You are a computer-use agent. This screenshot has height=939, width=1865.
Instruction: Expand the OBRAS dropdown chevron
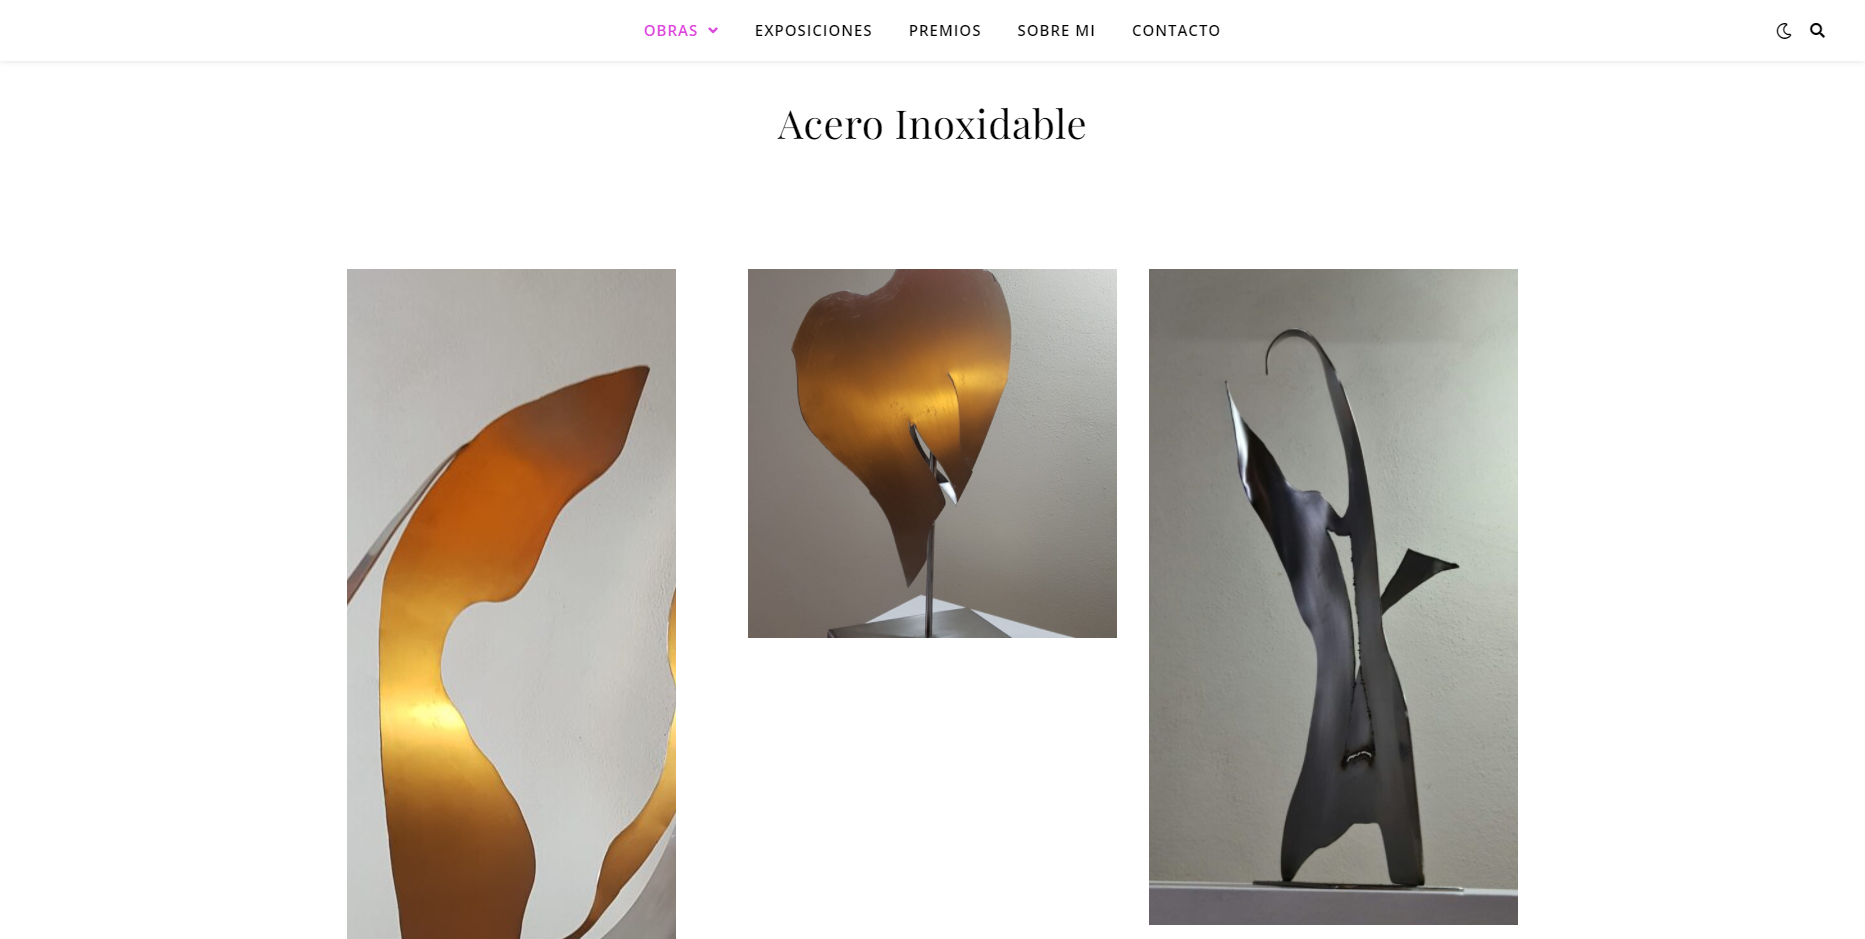point(713,31)
